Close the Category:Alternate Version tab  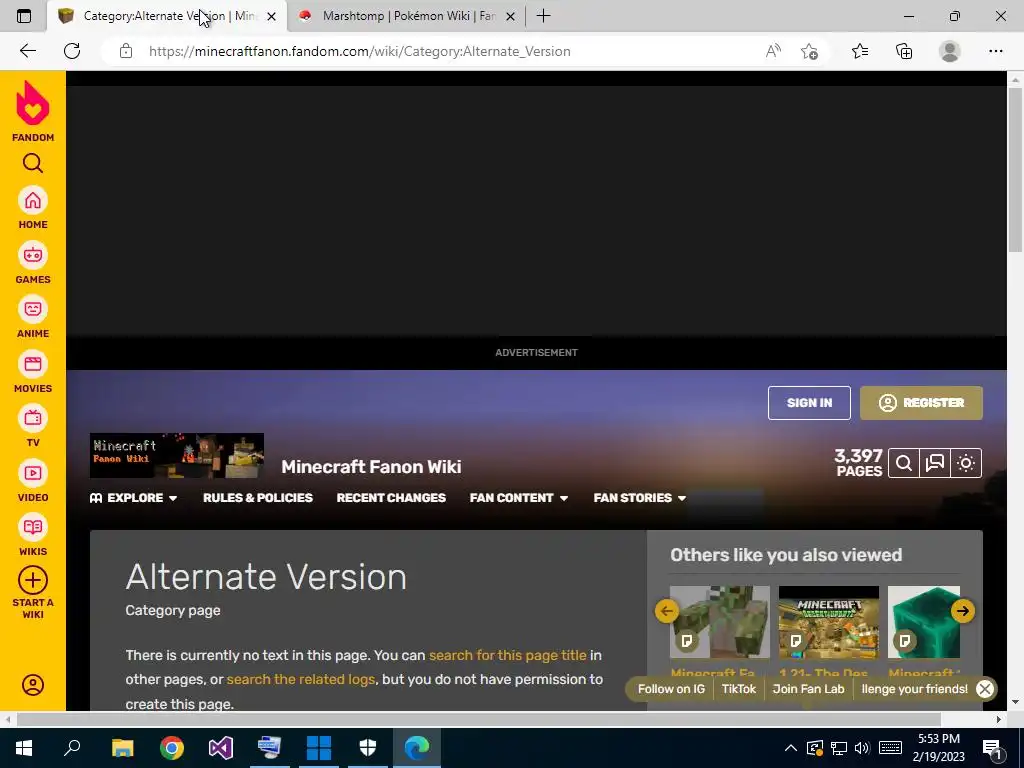(272, 16)
